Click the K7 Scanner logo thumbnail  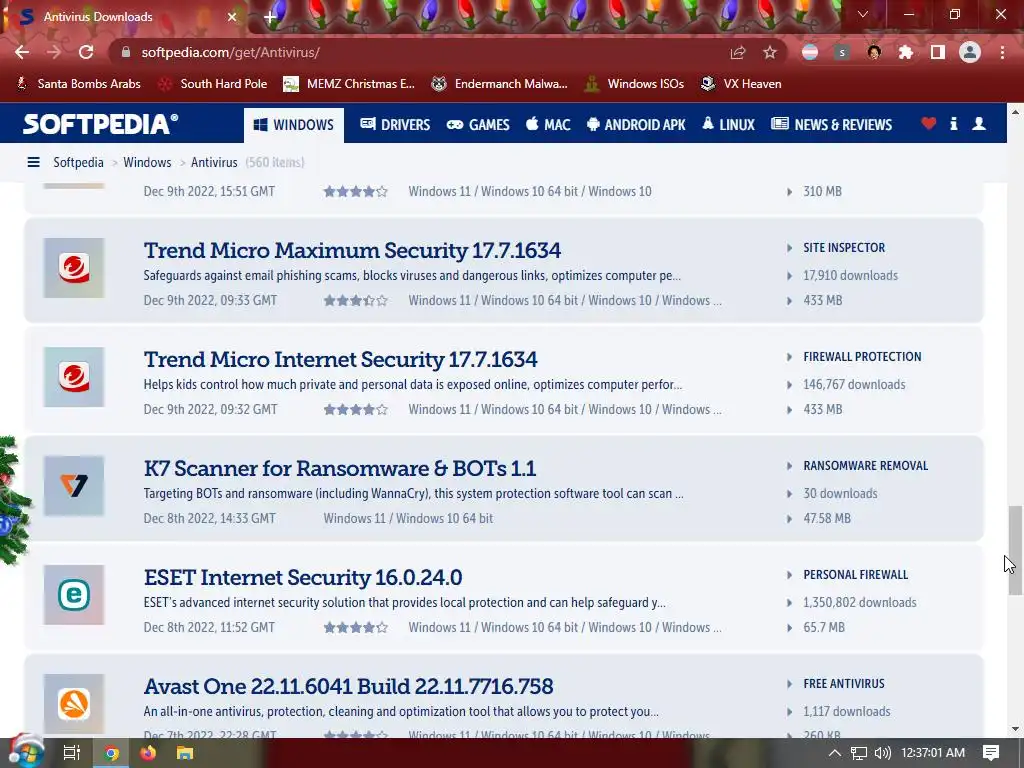74,486
